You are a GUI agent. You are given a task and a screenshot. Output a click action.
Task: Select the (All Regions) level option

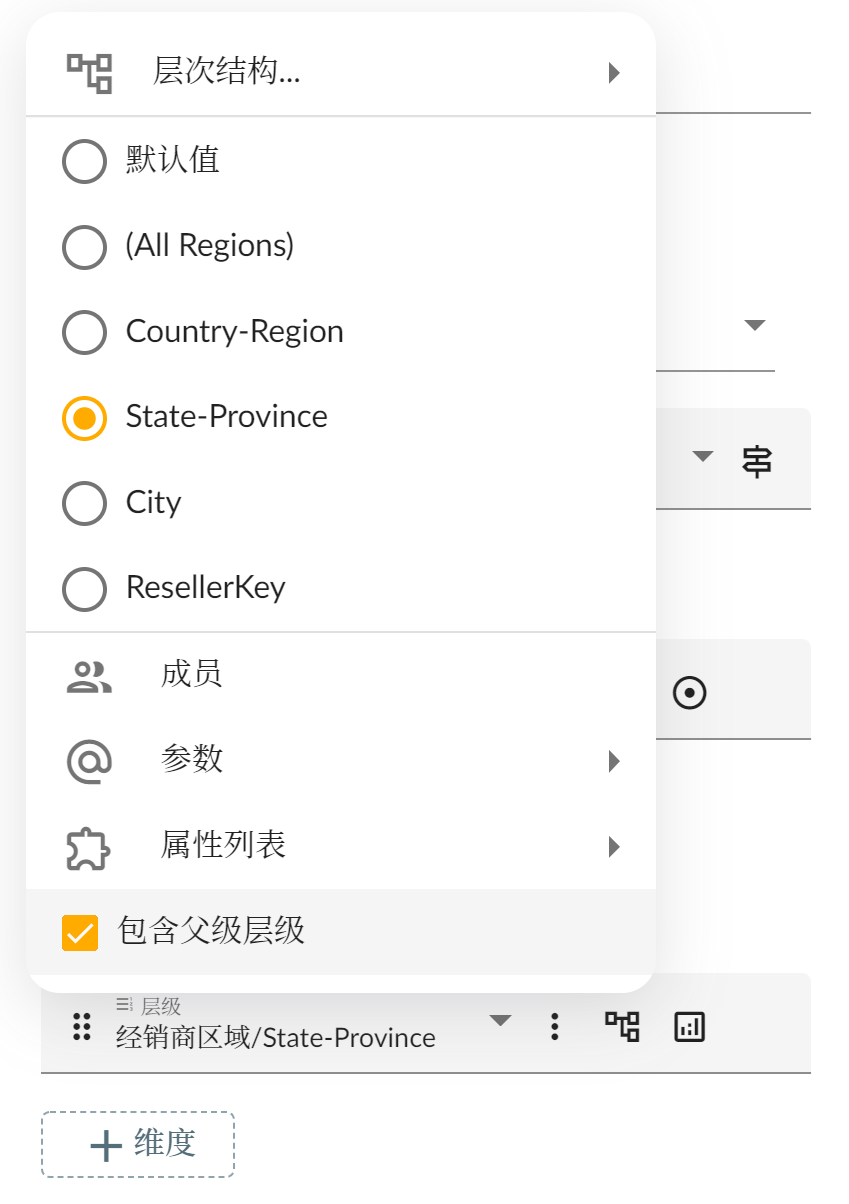pos(84,247)
